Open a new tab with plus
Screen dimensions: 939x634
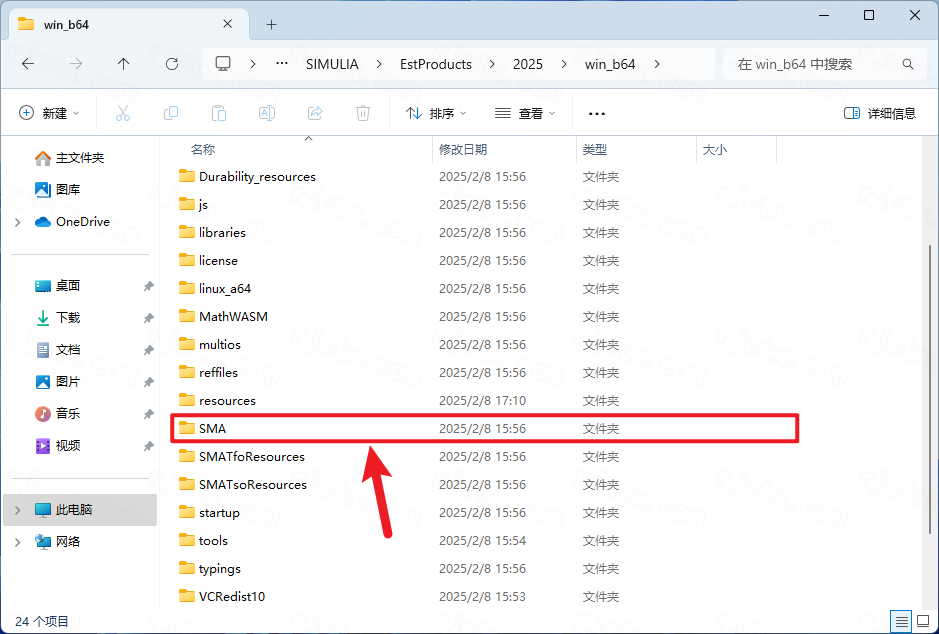(271, 25)
